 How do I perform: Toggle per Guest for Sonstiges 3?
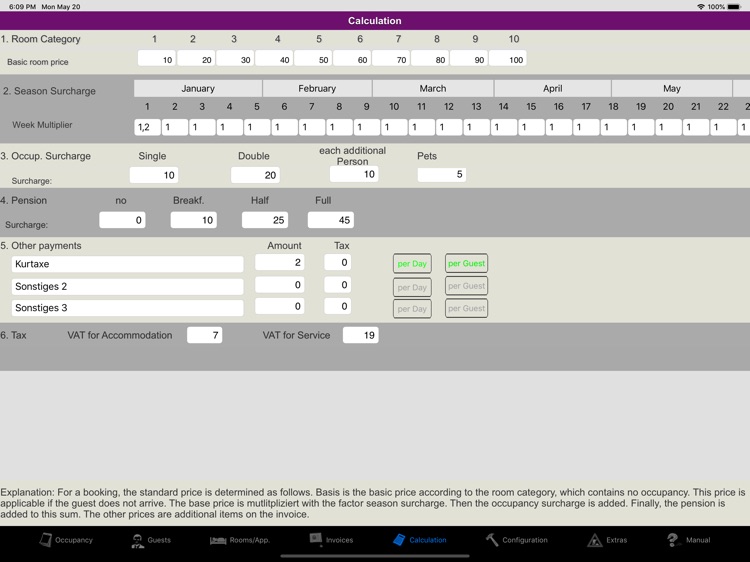[466, 308]
